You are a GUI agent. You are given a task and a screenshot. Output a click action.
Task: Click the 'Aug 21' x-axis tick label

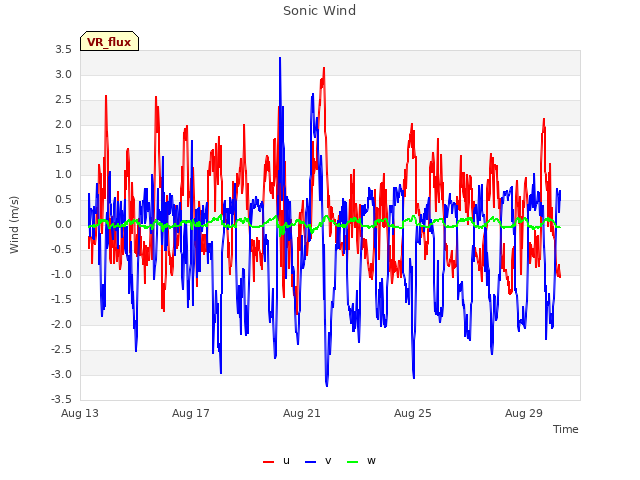click(302, 413)
